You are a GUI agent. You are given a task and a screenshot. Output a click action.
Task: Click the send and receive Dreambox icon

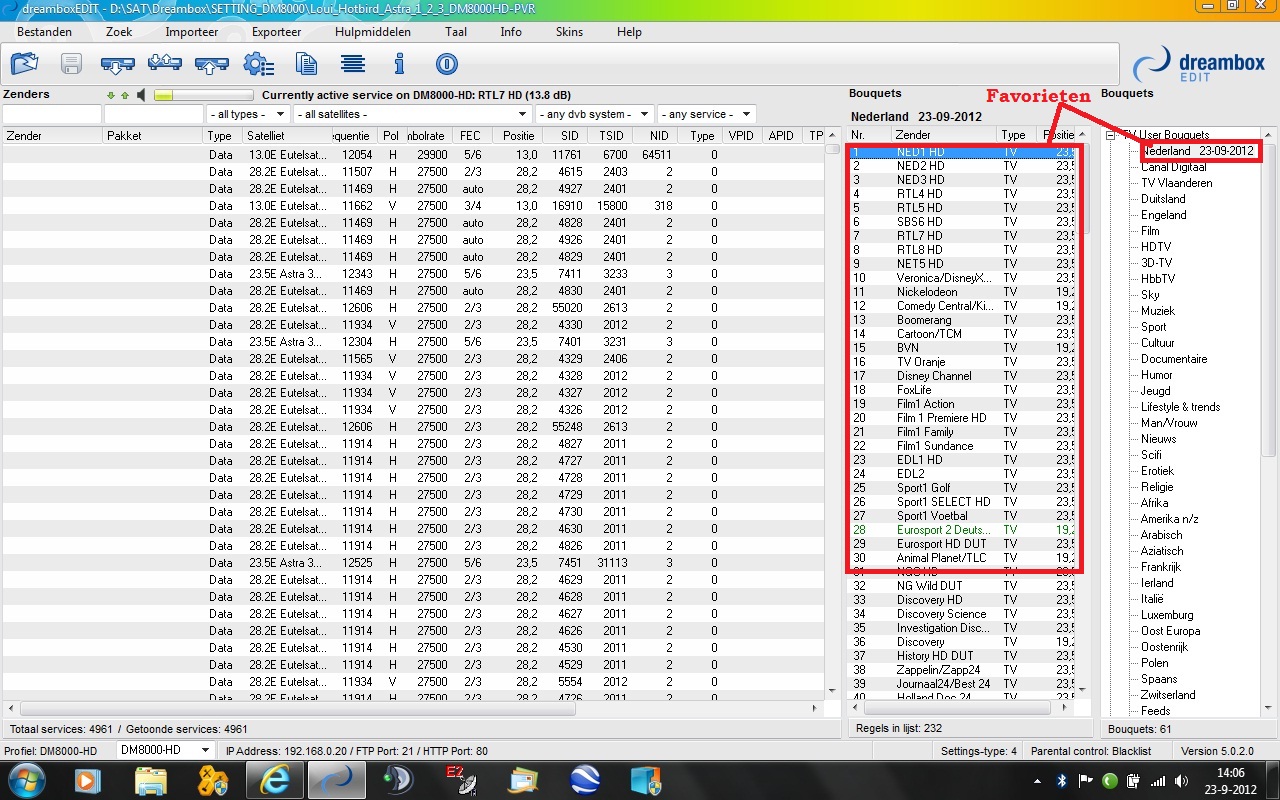point(165,65)
